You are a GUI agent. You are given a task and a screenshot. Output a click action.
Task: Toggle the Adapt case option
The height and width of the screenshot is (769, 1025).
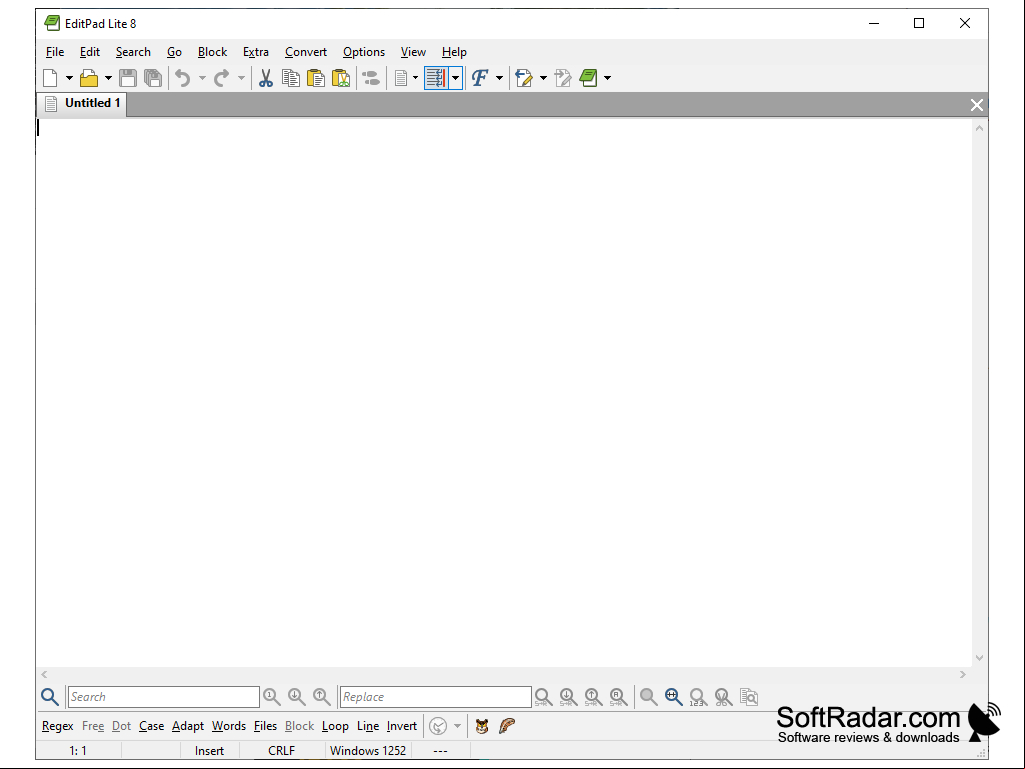tap(188, 726)
